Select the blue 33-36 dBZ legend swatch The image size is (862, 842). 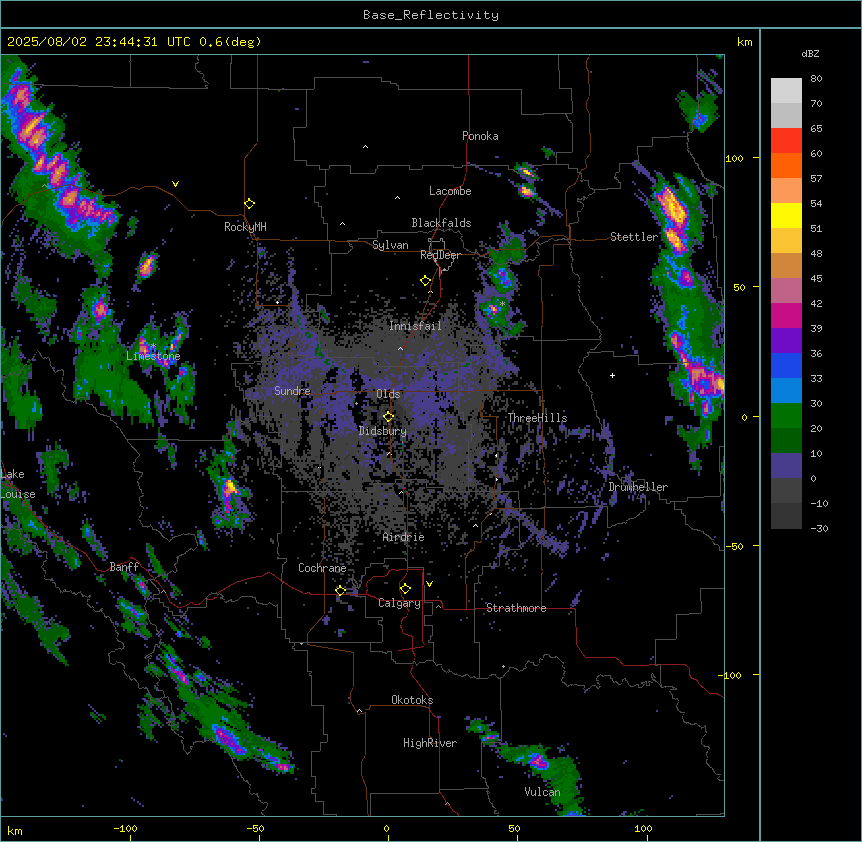click(x=786, y=365)
